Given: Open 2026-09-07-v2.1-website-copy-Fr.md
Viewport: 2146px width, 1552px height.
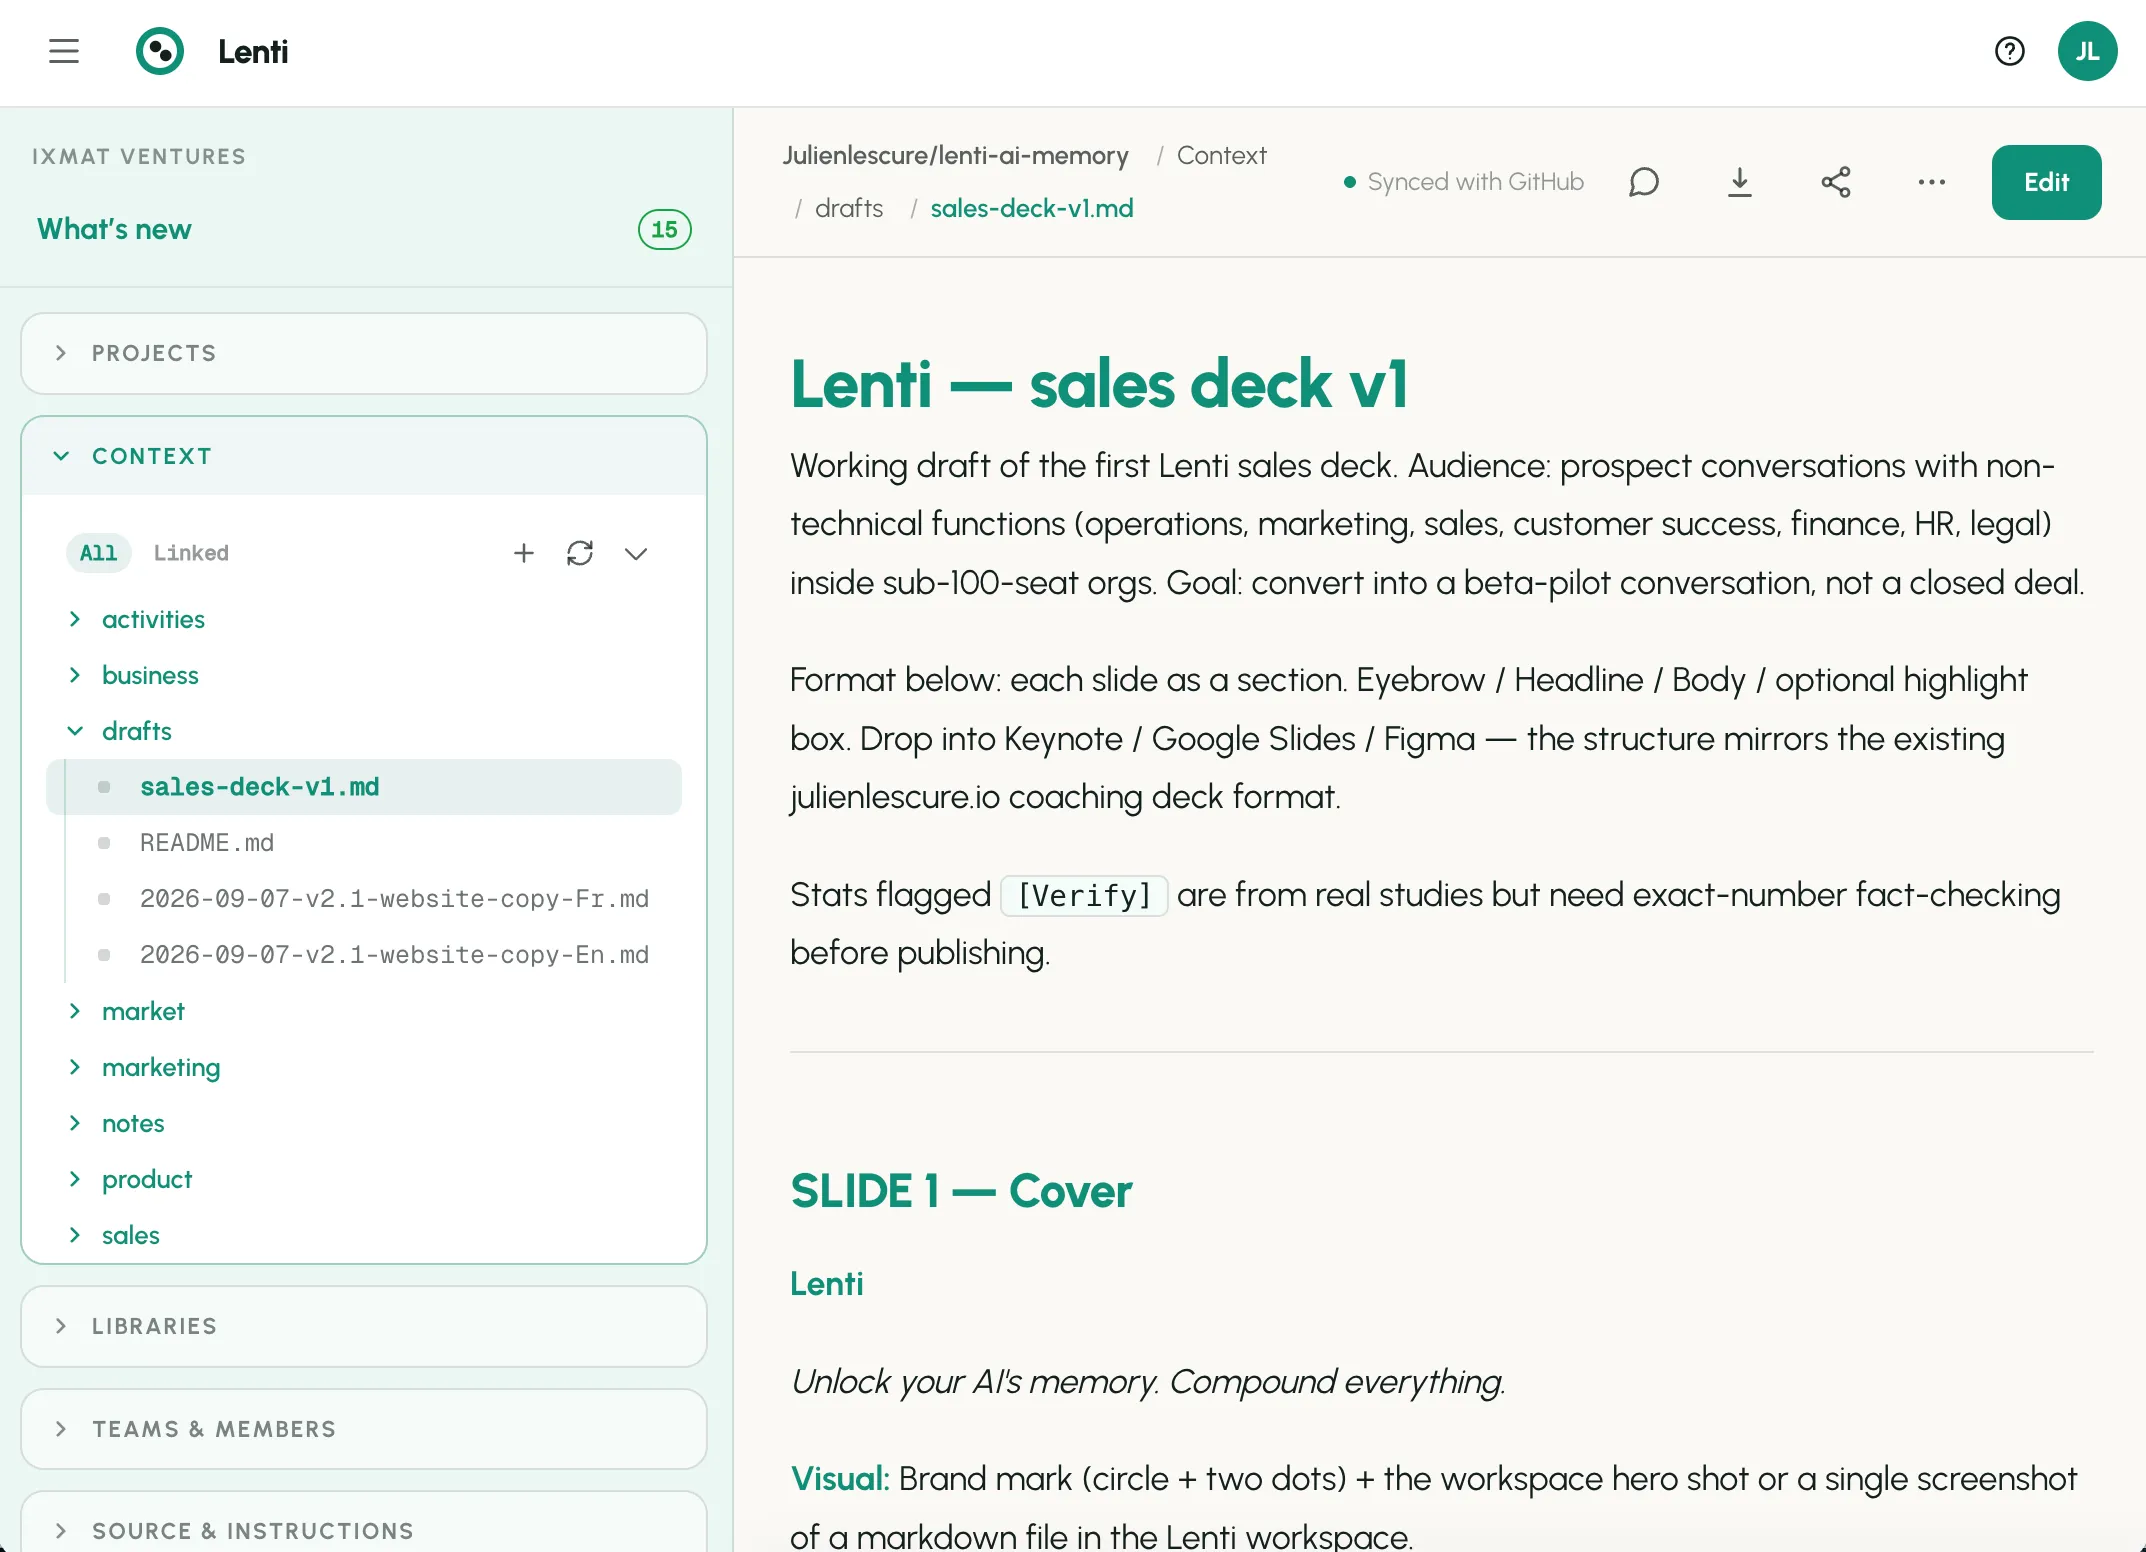Looking at the screenshot, I should click(394, 899).
